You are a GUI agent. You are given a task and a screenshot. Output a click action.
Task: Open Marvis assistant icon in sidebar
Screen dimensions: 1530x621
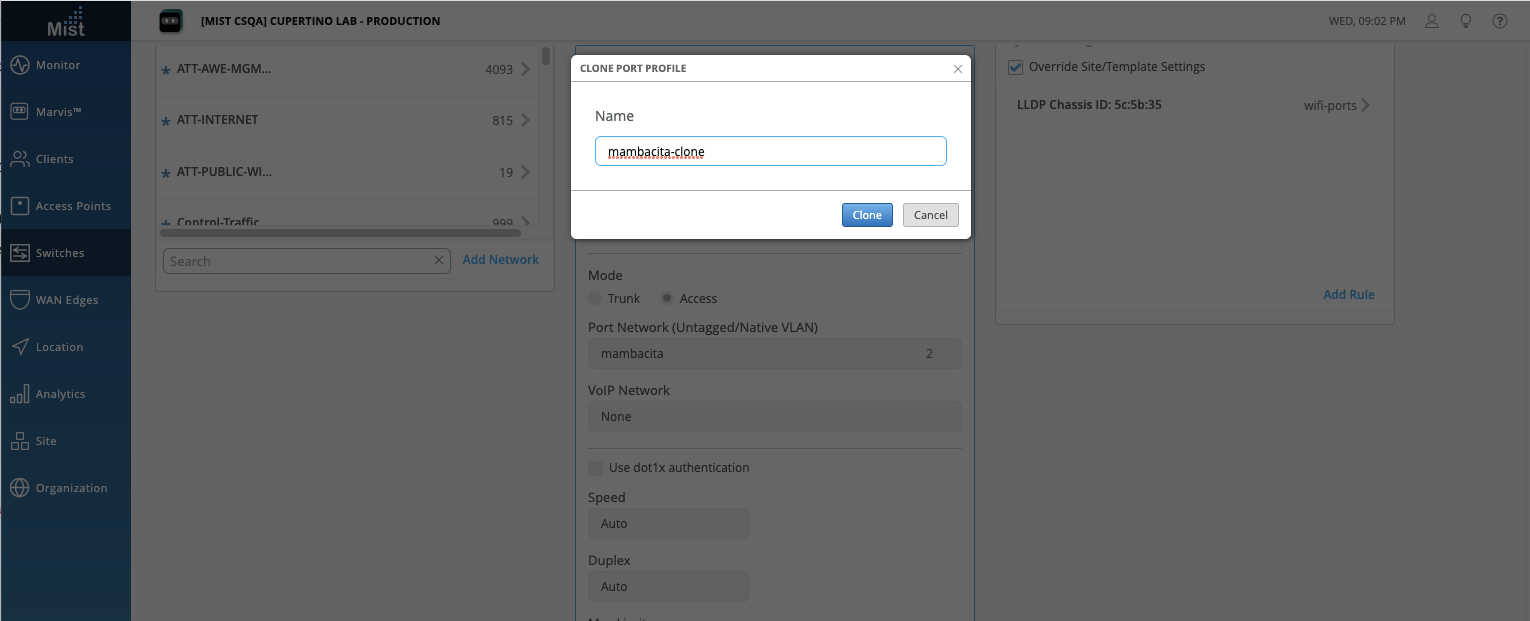click(x=20, y=112)
